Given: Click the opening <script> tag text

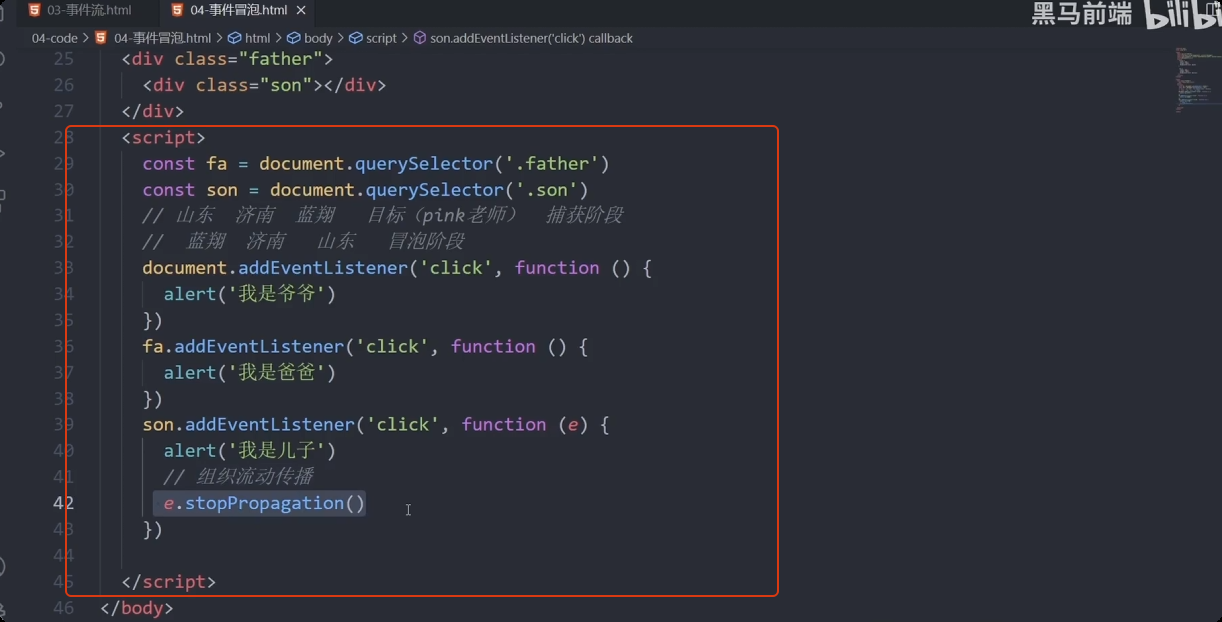Looking at the screenshot, I should (163, 137).
